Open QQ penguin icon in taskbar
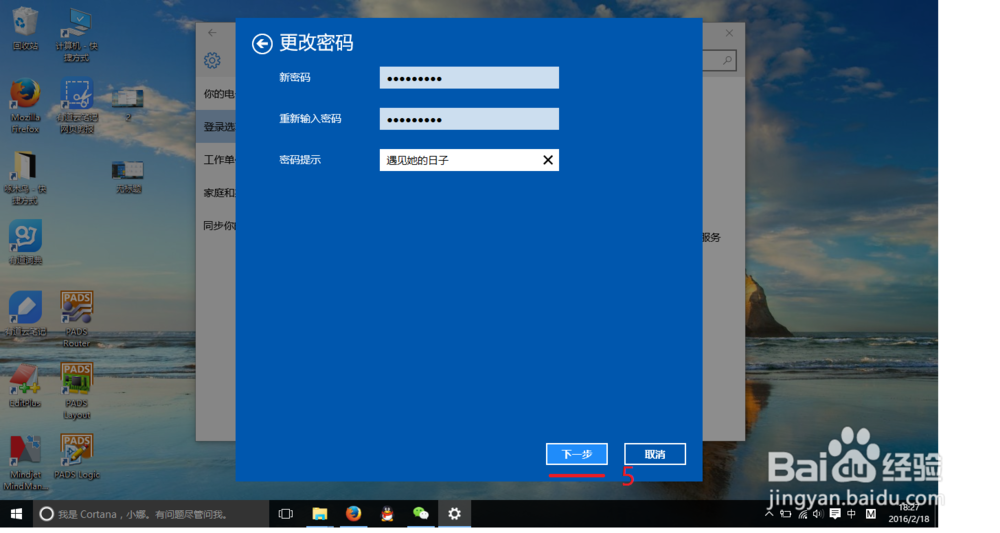This screenshot has height=533, width=1000. 387,514
